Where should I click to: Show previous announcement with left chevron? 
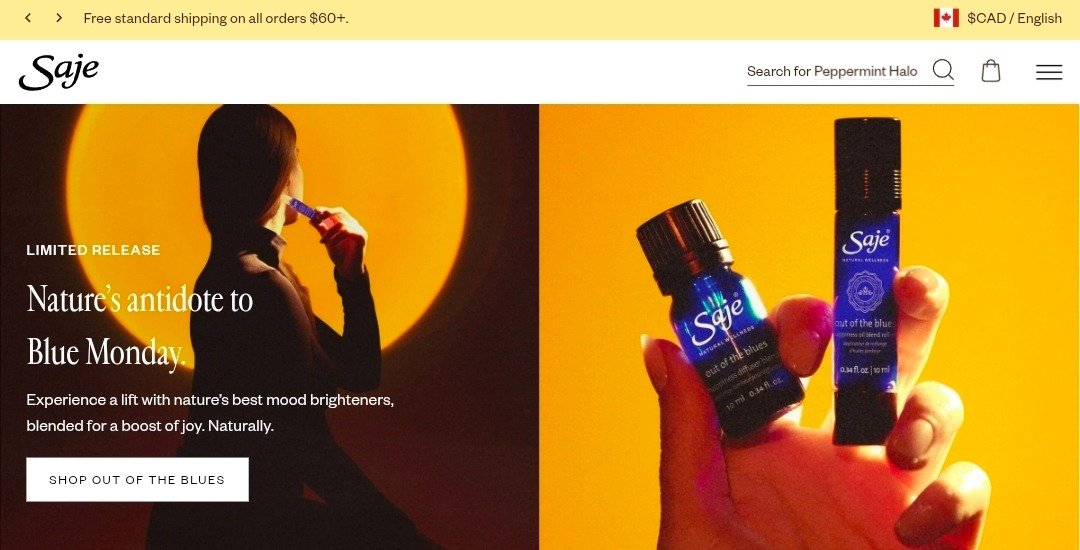pyautogui.click(x=28, y=18)
